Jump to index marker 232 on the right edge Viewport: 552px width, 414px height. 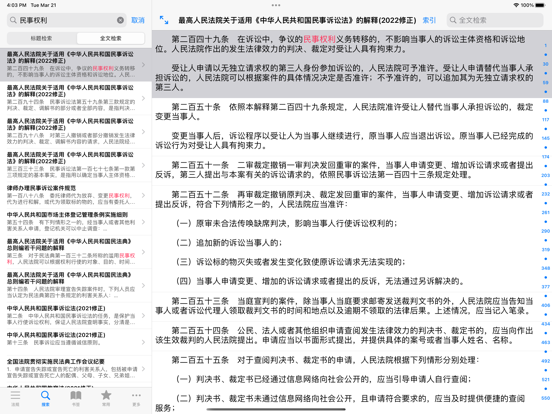tap(546, 194)
